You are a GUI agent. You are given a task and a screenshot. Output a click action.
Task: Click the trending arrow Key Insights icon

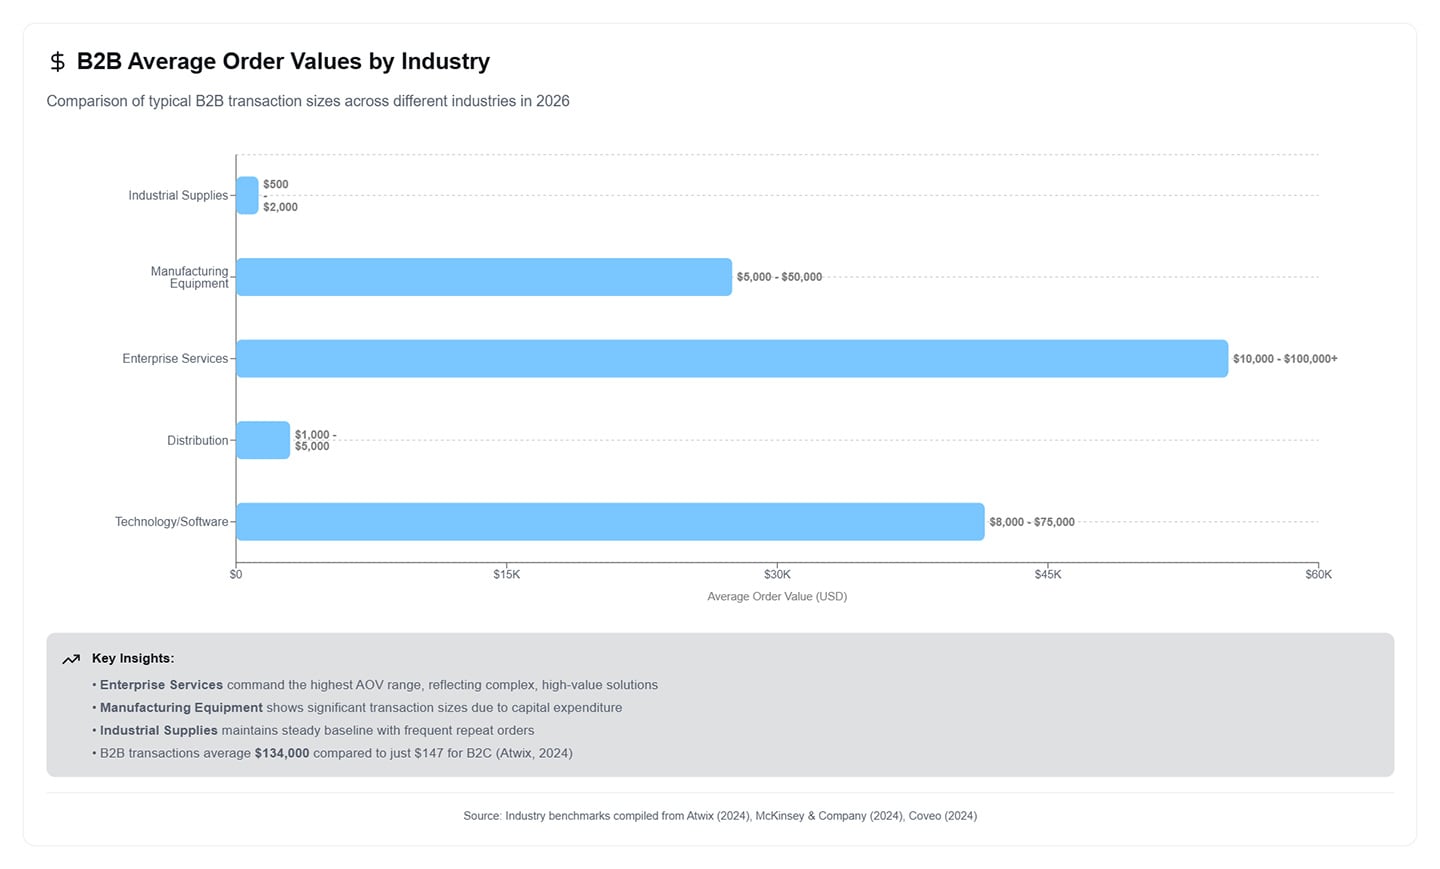[x=71, y=659]
